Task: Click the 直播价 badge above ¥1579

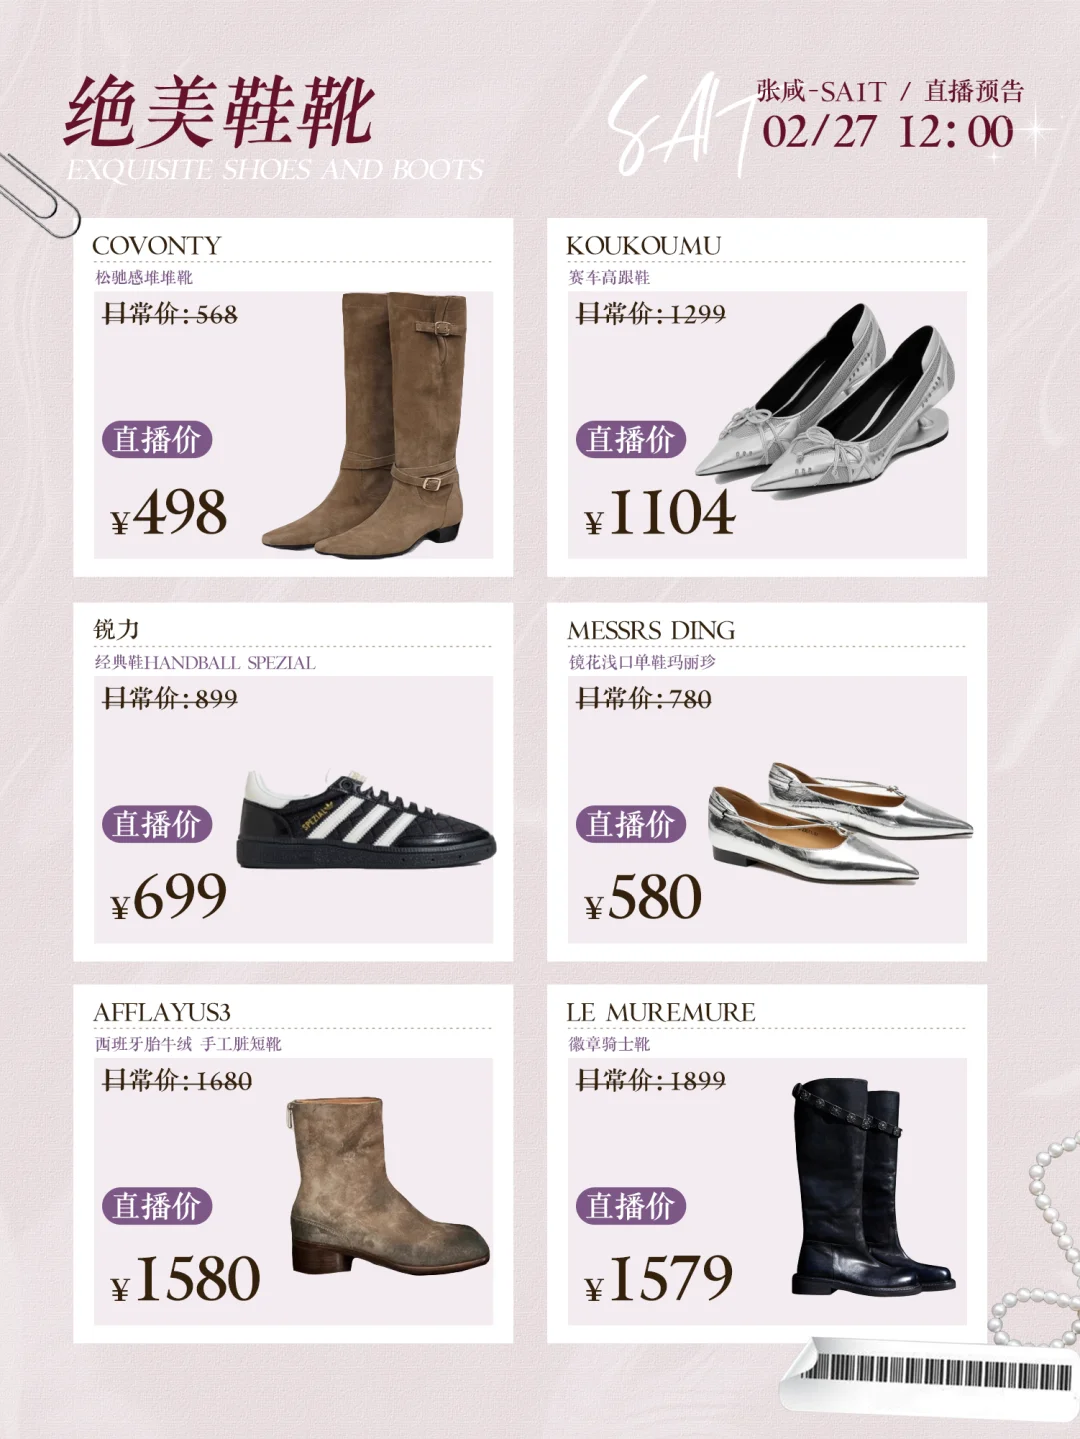Action: [631, 1206]
